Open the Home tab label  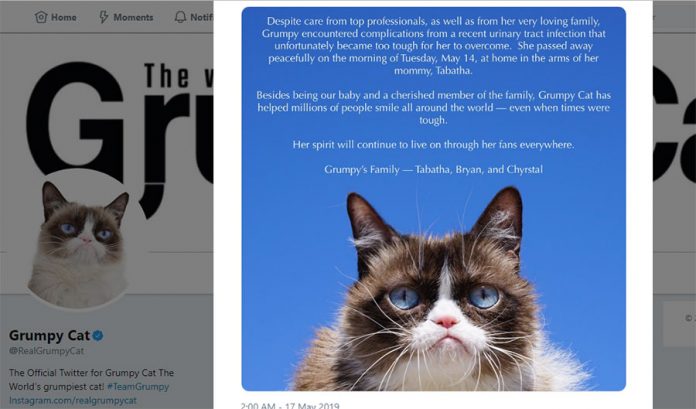tap(63, 17)
